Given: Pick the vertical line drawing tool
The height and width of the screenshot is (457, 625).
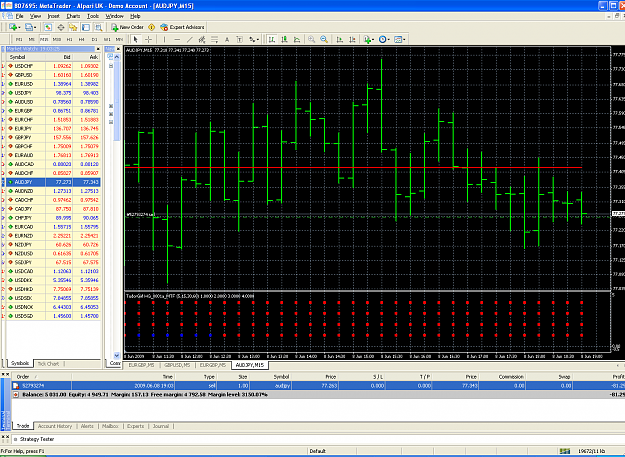Looking at the screenshot, I should coord(164,39).
